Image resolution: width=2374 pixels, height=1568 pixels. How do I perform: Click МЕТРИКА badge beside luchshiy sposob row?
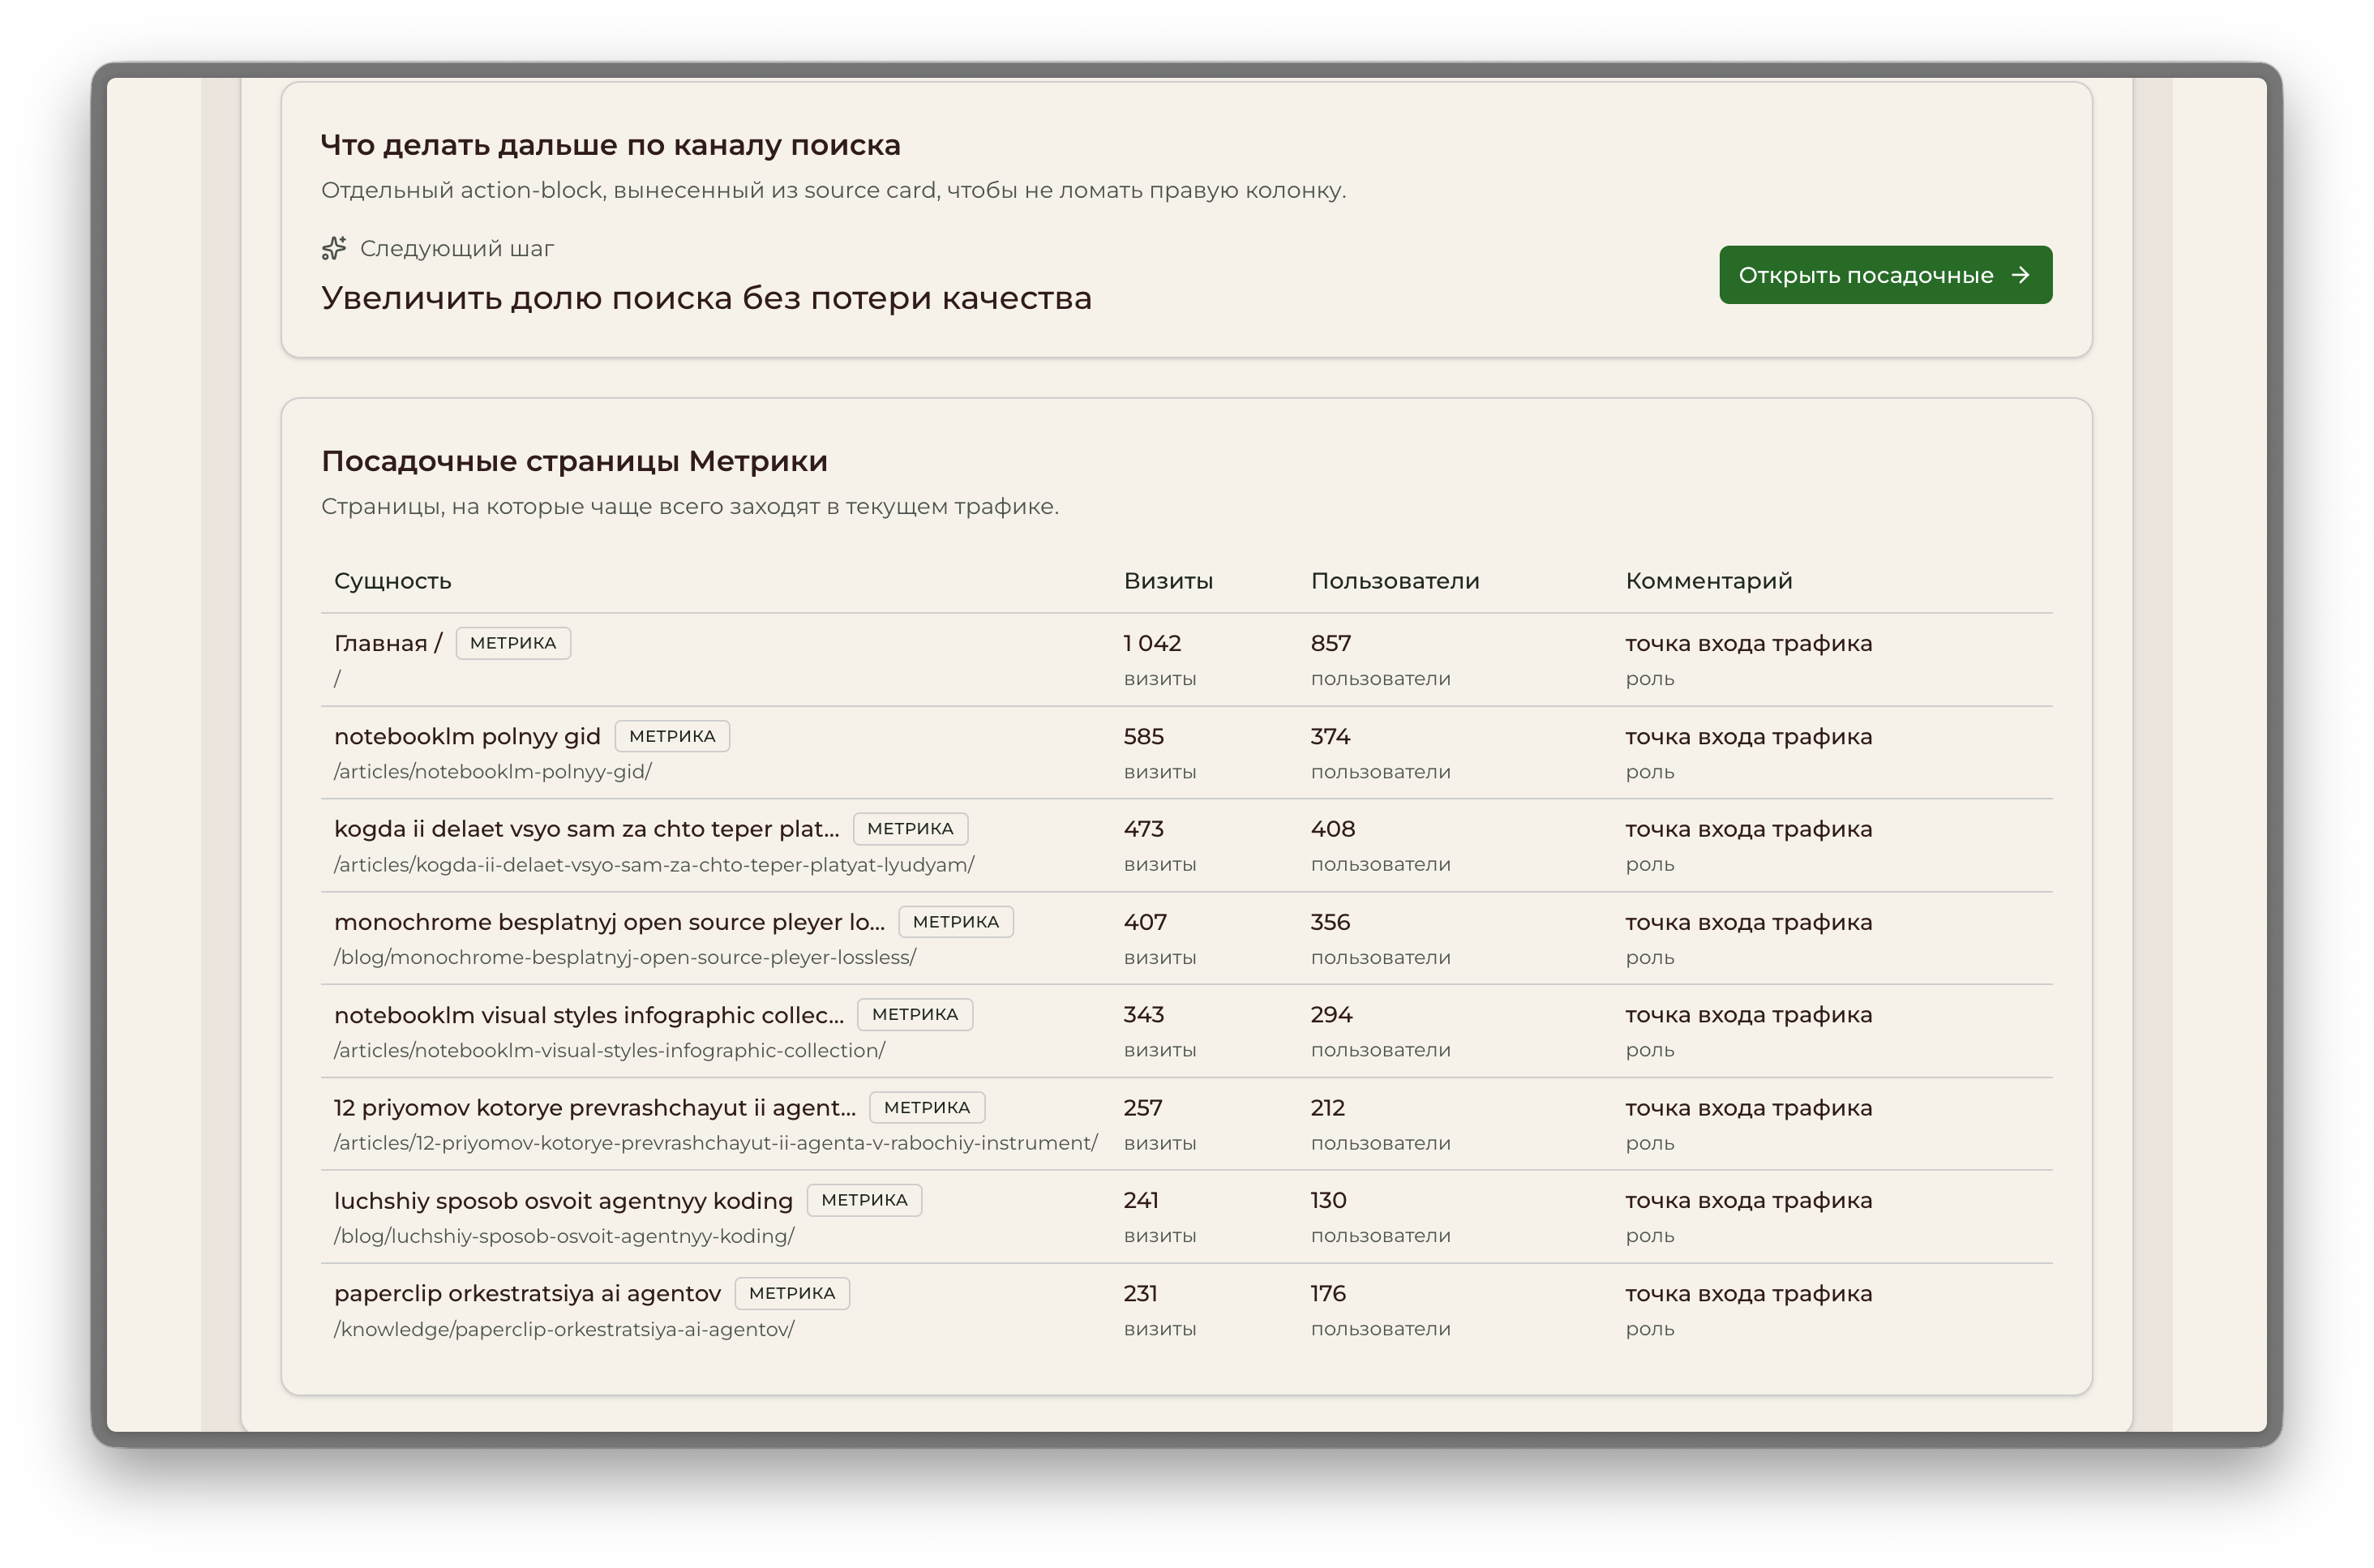tap(864, 1200)
